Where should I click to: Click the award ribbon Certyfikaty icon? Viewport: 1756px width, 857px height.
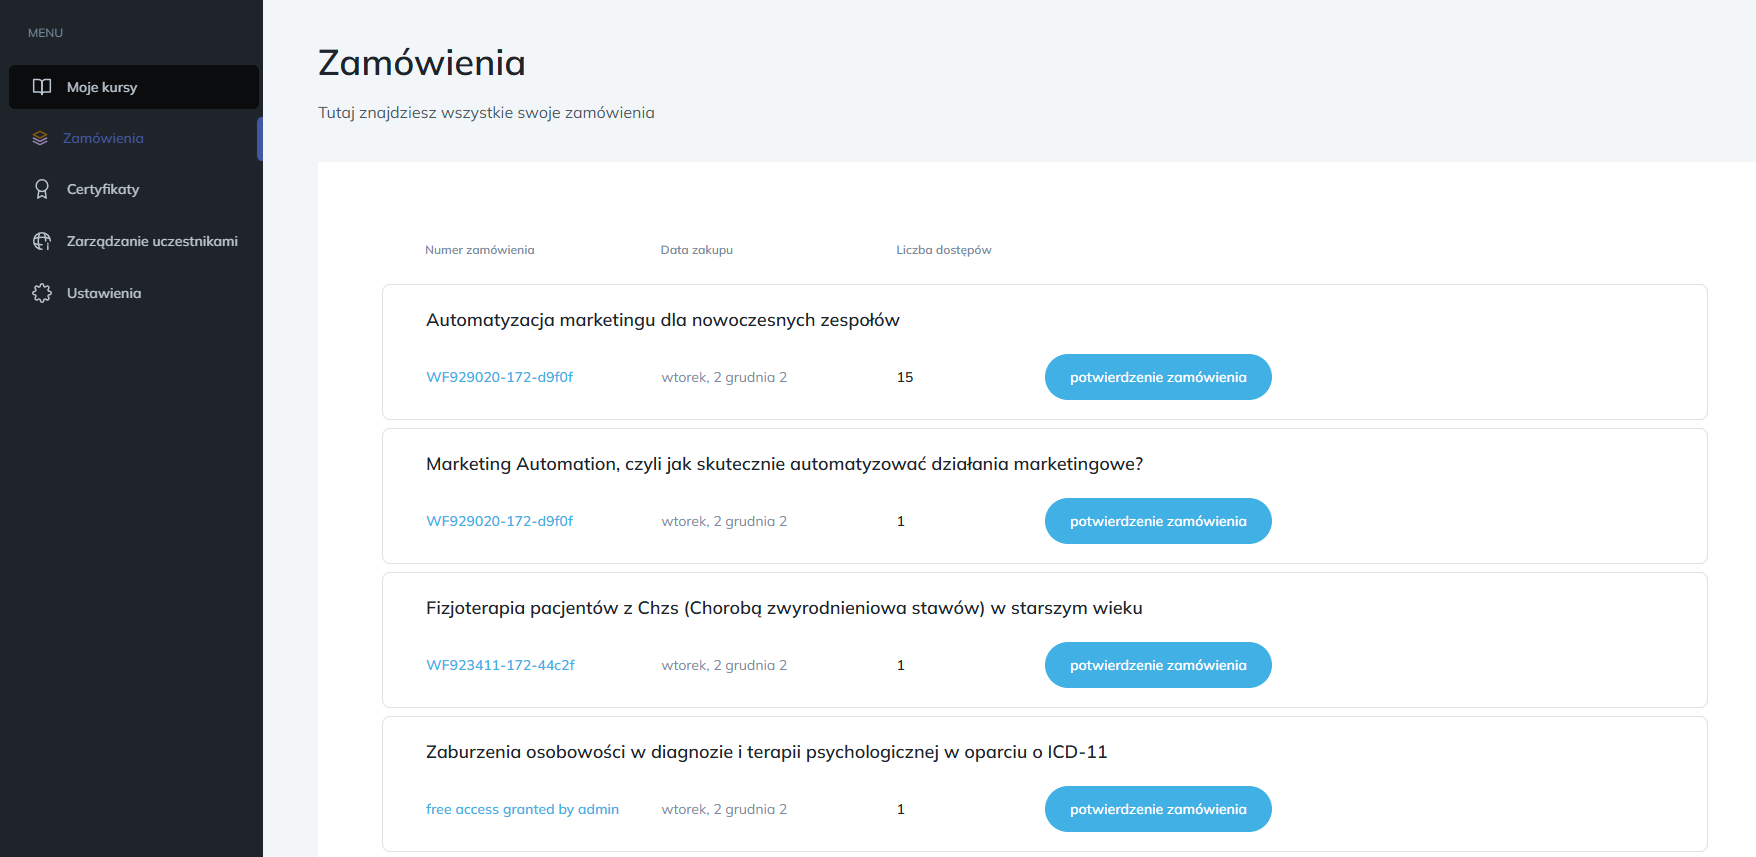42,189
